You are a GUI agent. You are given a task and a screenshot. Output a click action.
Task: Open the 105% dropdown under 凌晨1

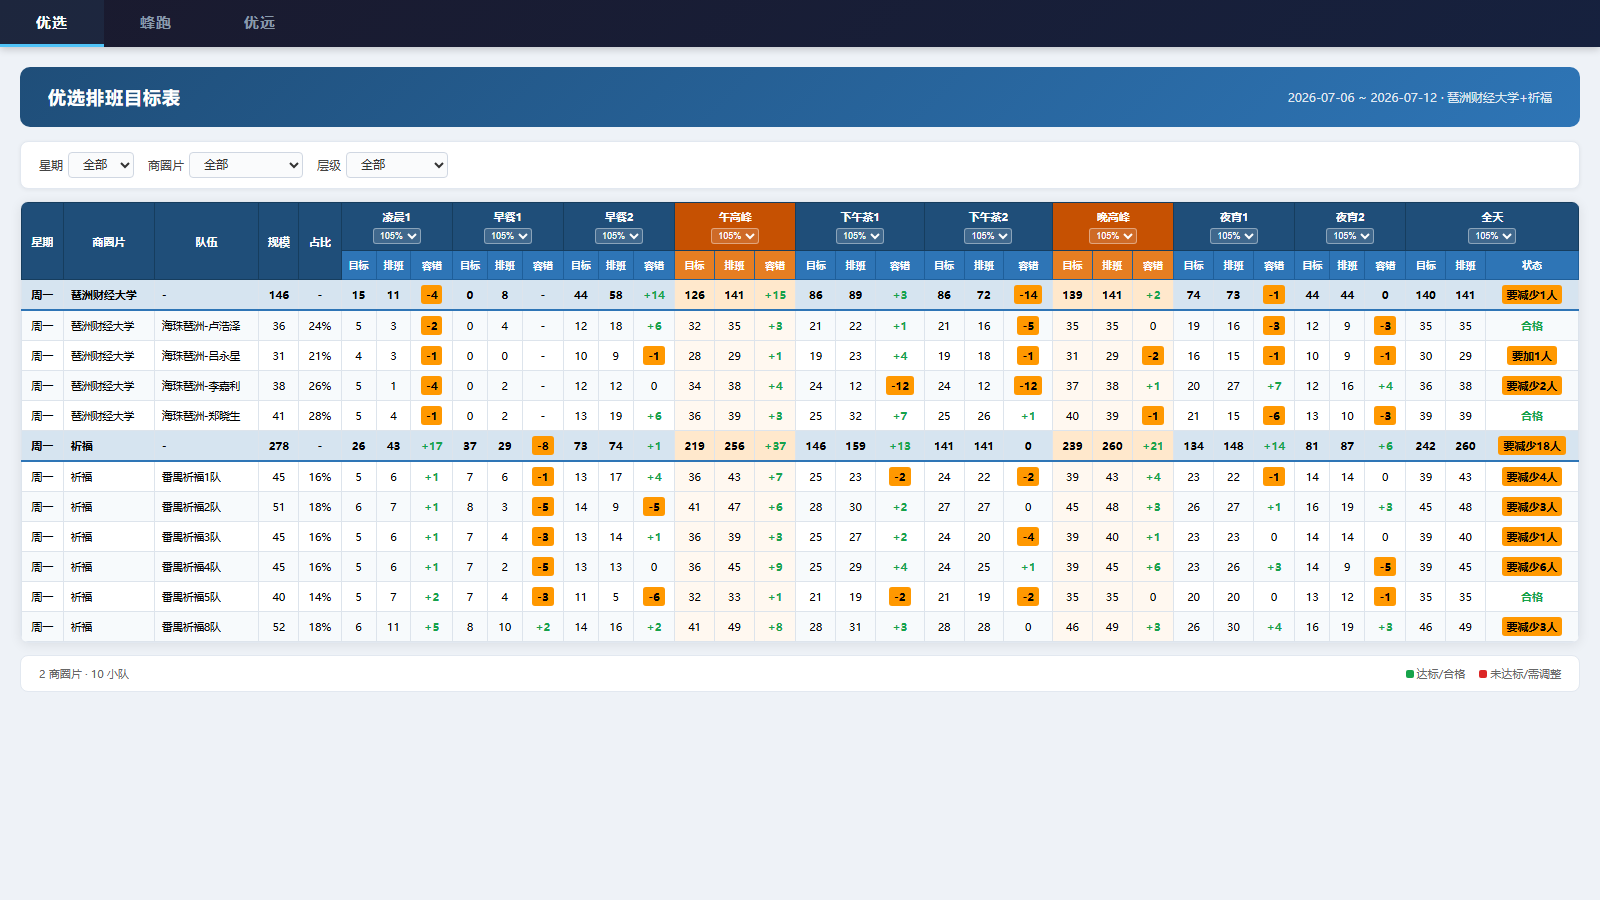coord(397,236)
